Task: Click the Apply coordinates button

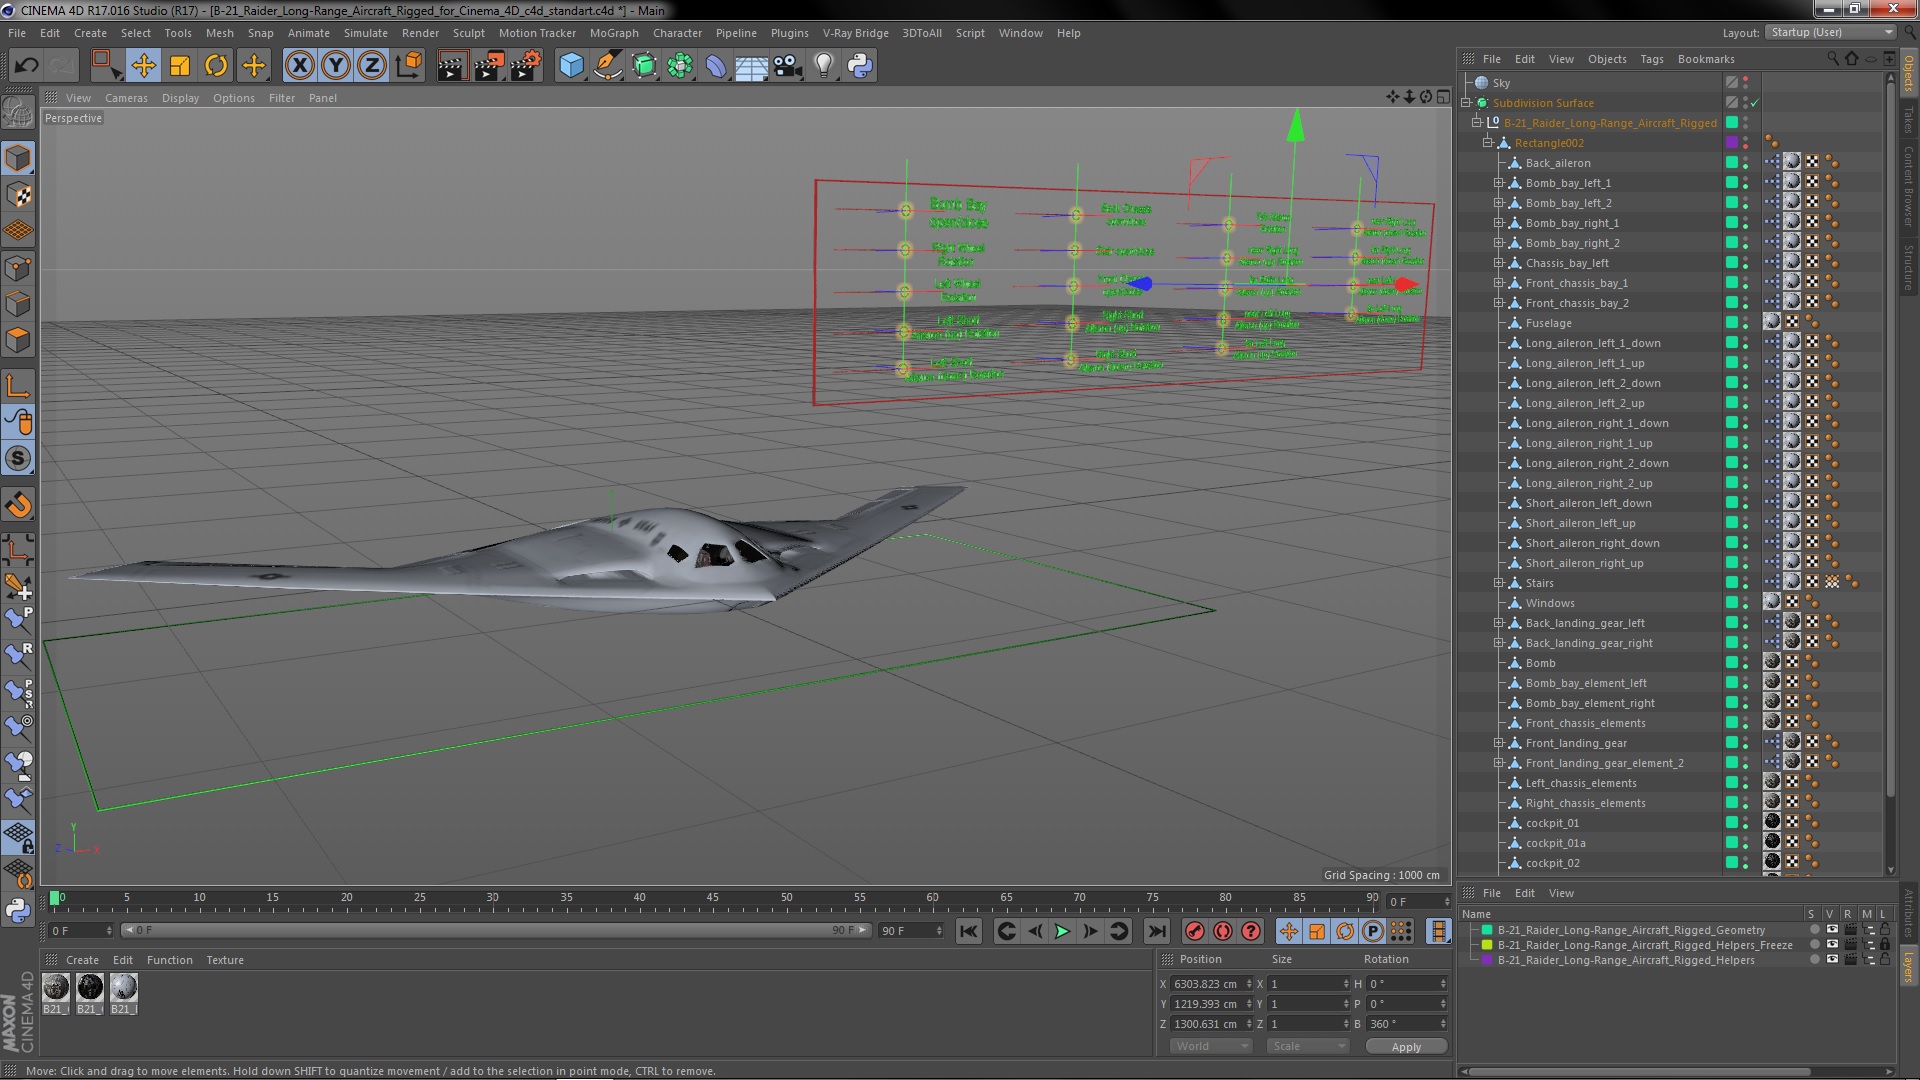Action: coord(1405,1047)
